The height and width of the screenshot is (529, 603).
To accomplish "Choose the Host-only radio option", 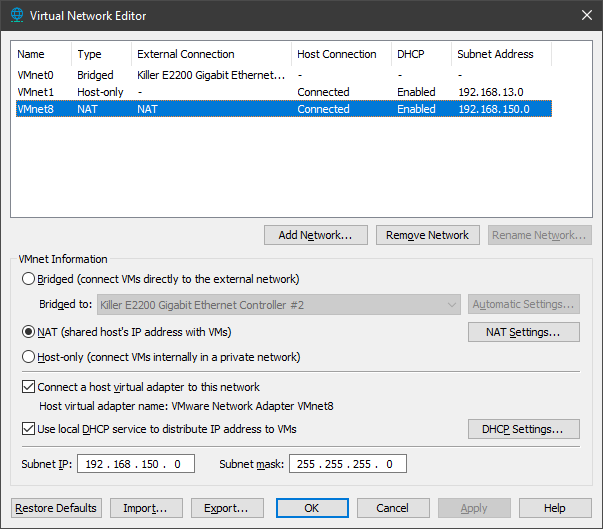I will (28, 357).
